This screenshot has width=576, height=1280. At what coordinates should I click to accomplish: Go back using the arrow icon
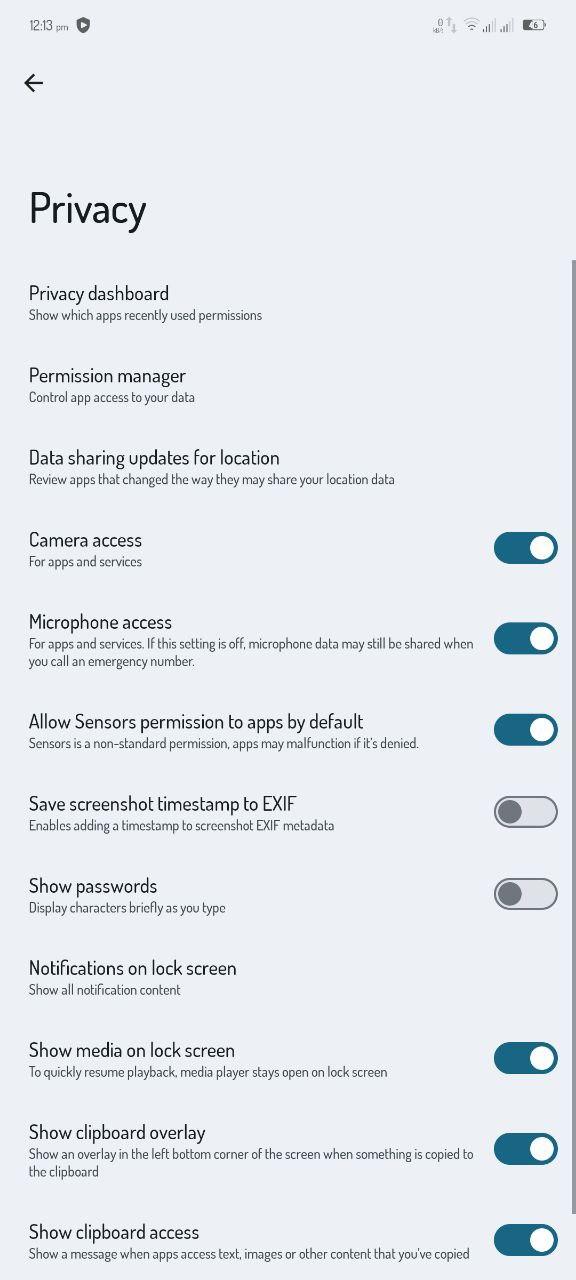tap(34, 83)
